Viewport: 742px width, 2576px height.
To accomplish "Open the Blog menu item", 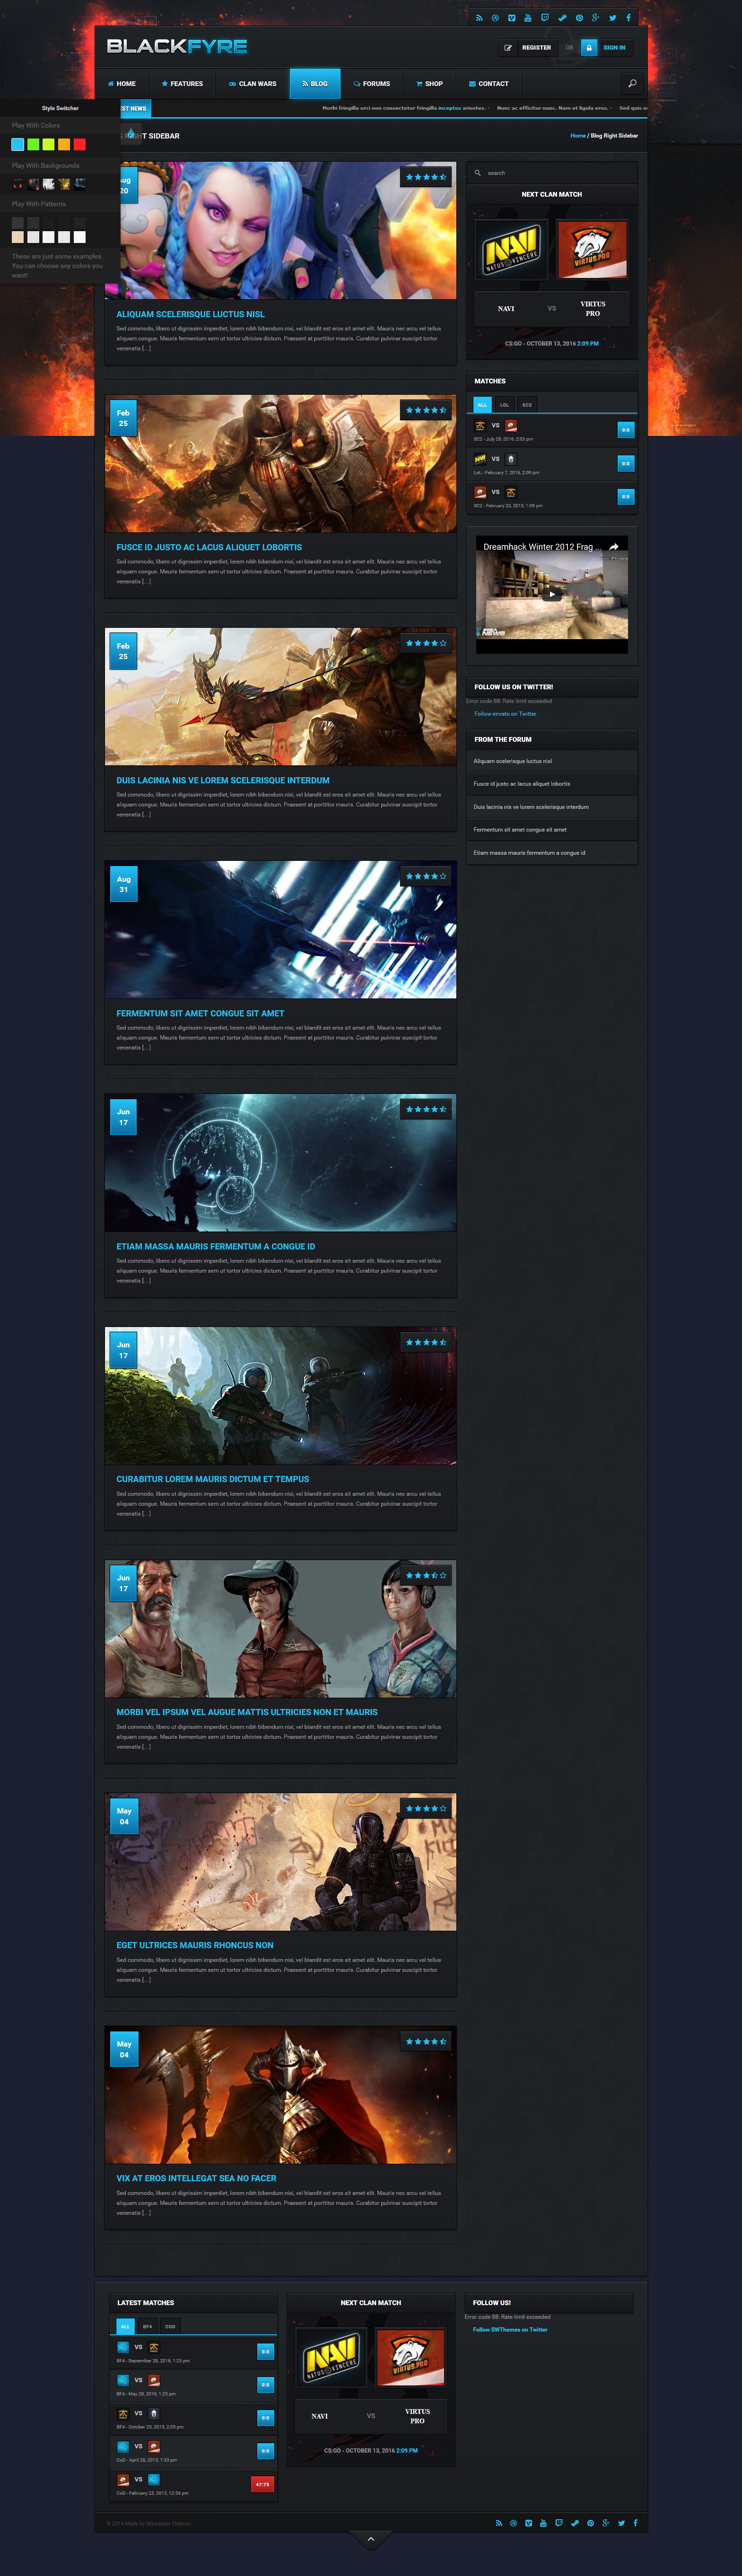I will (x=315, y=84).
